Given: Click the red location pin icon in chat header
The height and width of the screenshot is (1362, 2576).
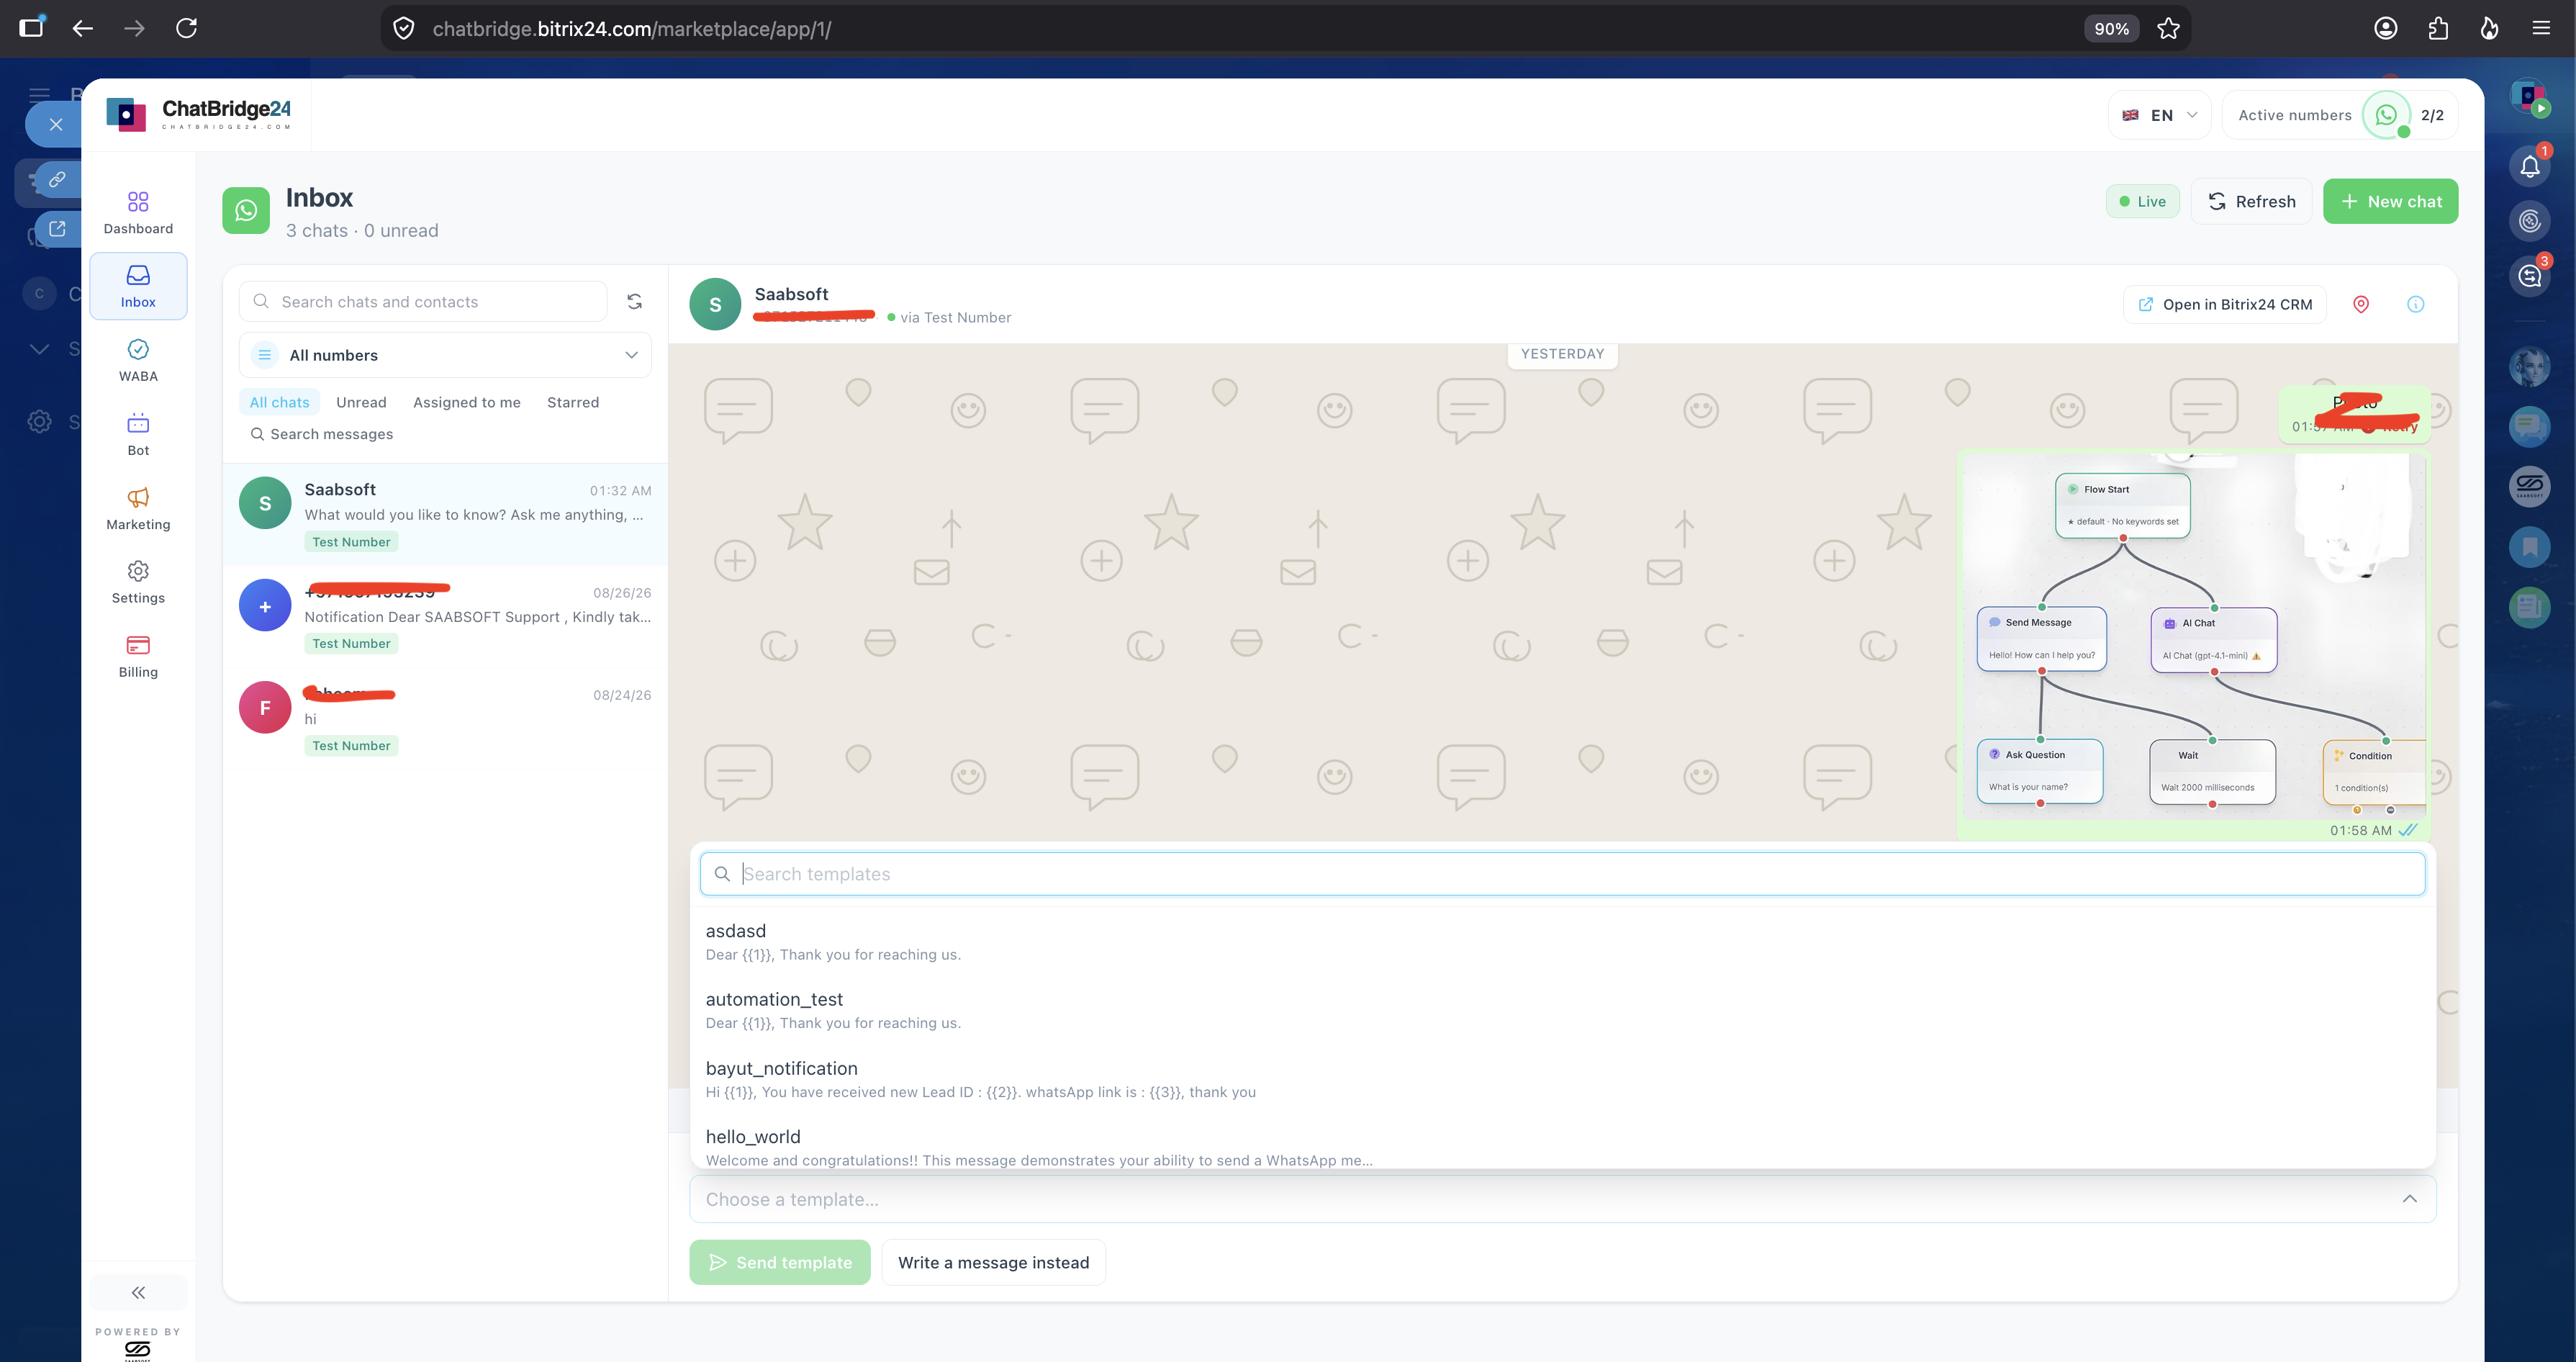Looking at the screenshot, I should [x=2360, y=304].
